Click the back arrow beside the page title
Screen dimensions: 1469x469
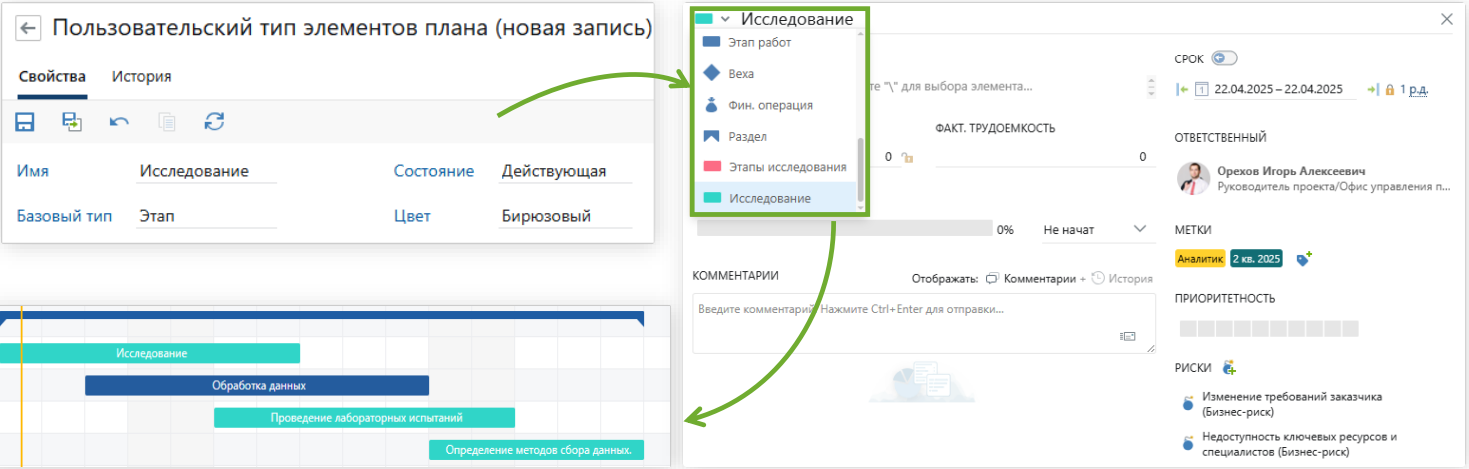(28, 28)
